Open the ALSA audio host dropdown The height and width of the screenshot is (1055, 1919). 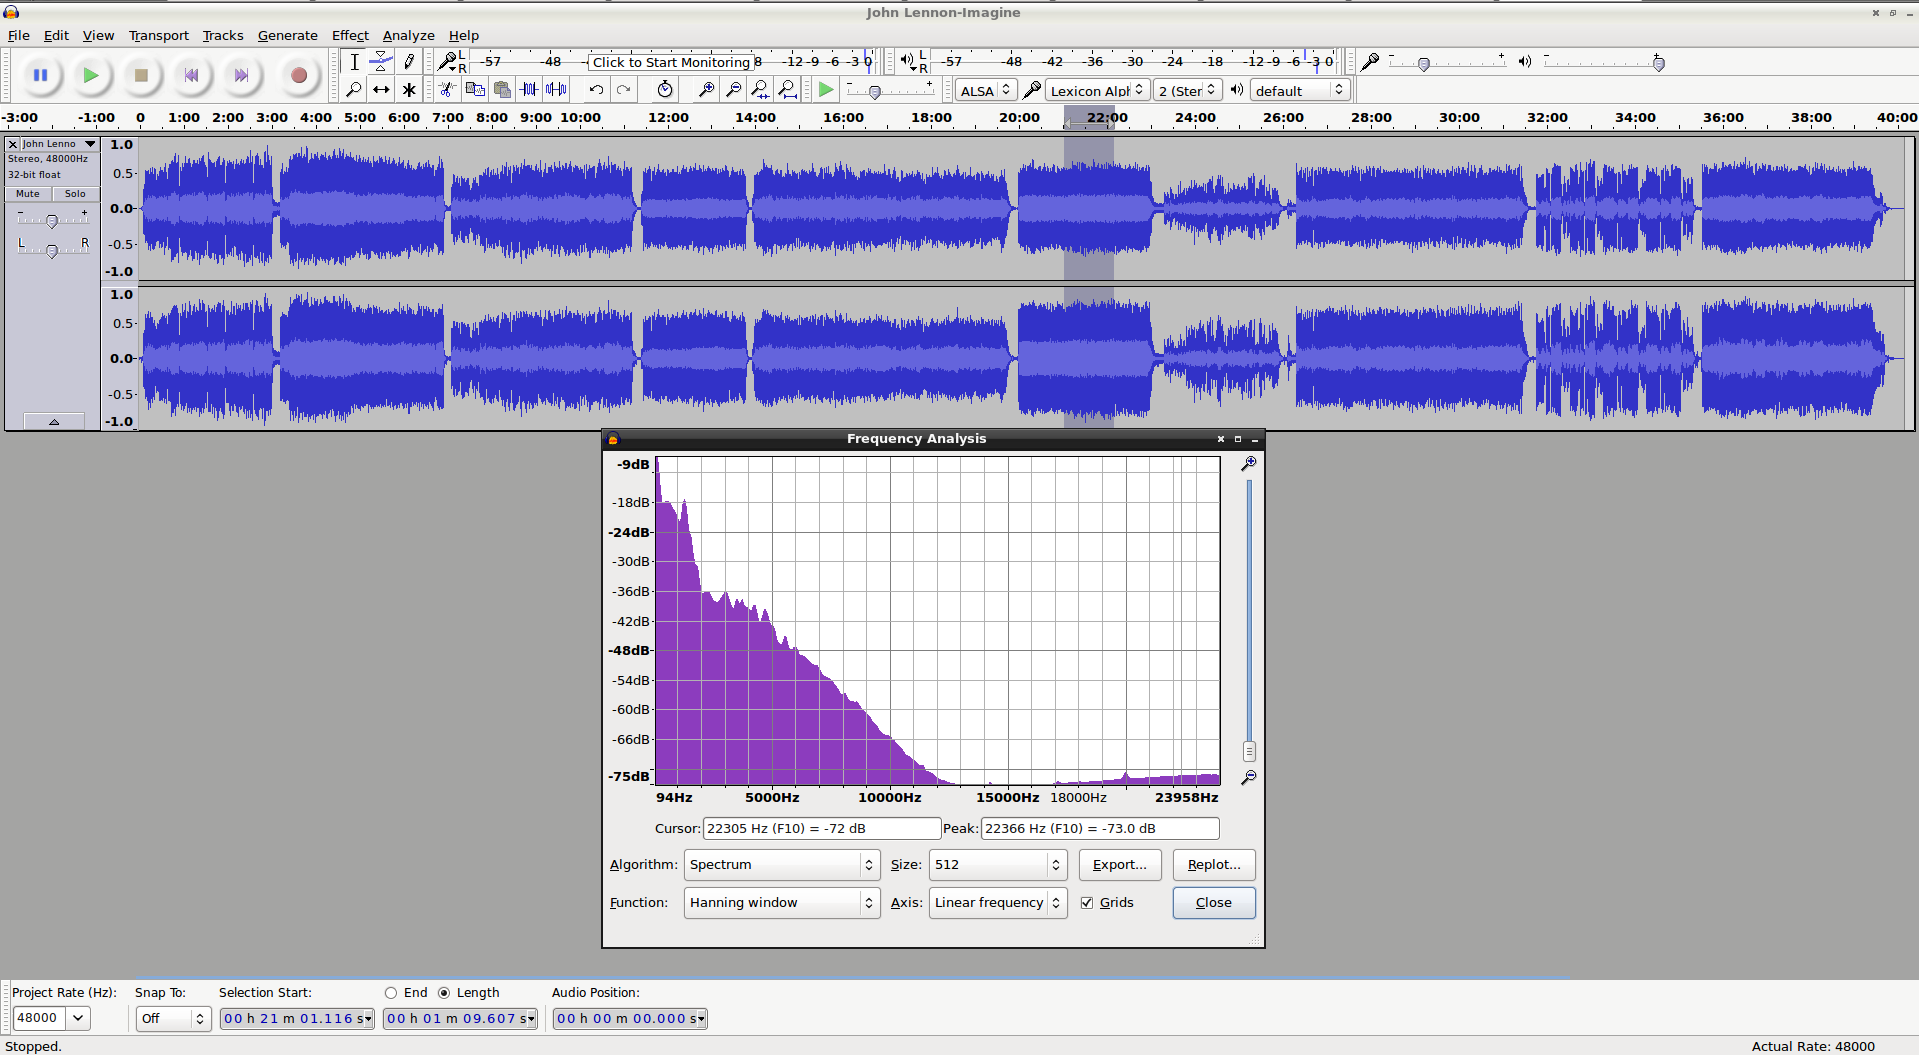pos(986,90)
